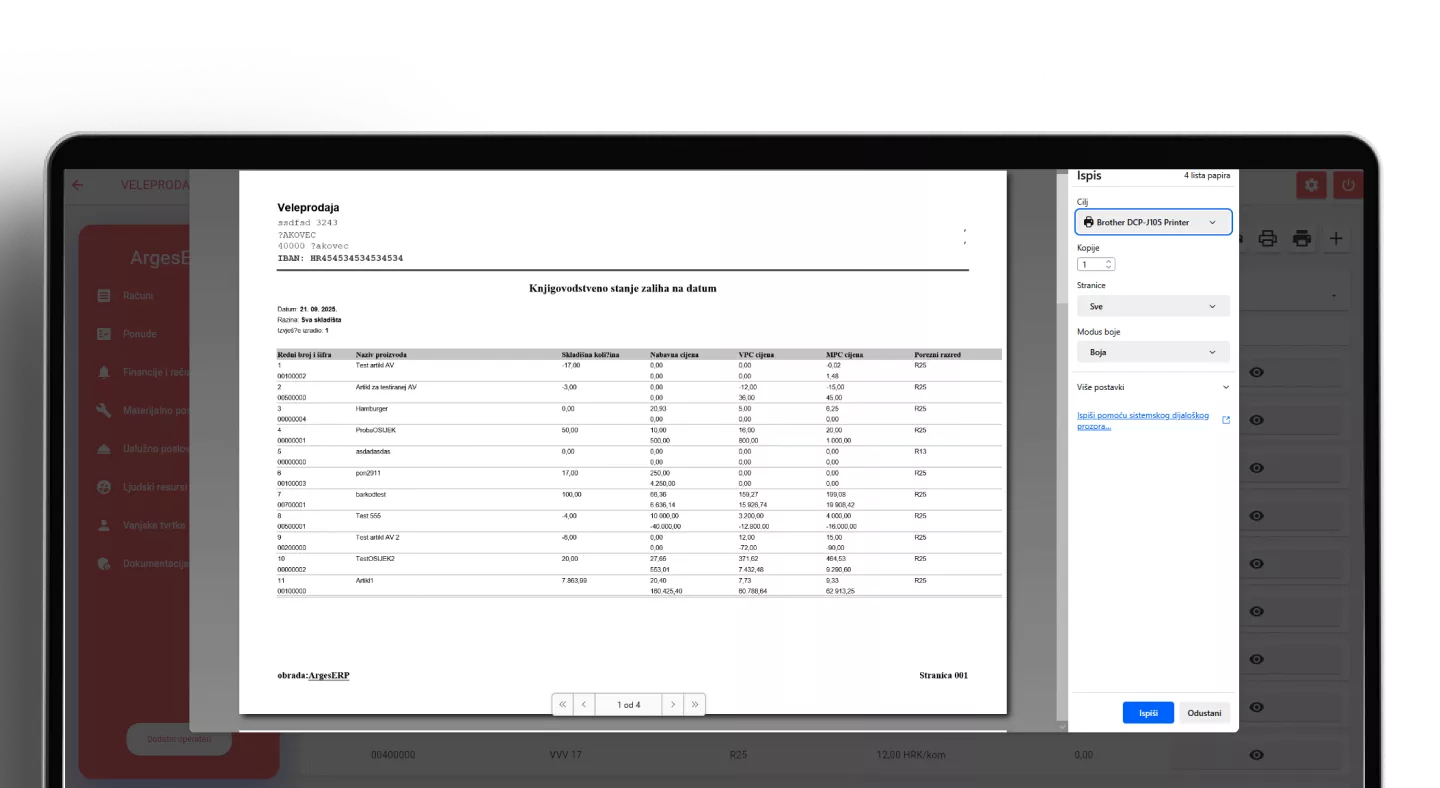Open Ponude in the sidebar menu
The image size is (1440, 788).
140,334
